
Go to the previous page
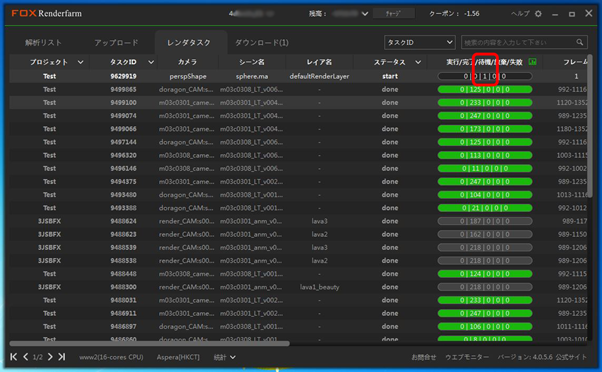25,357
